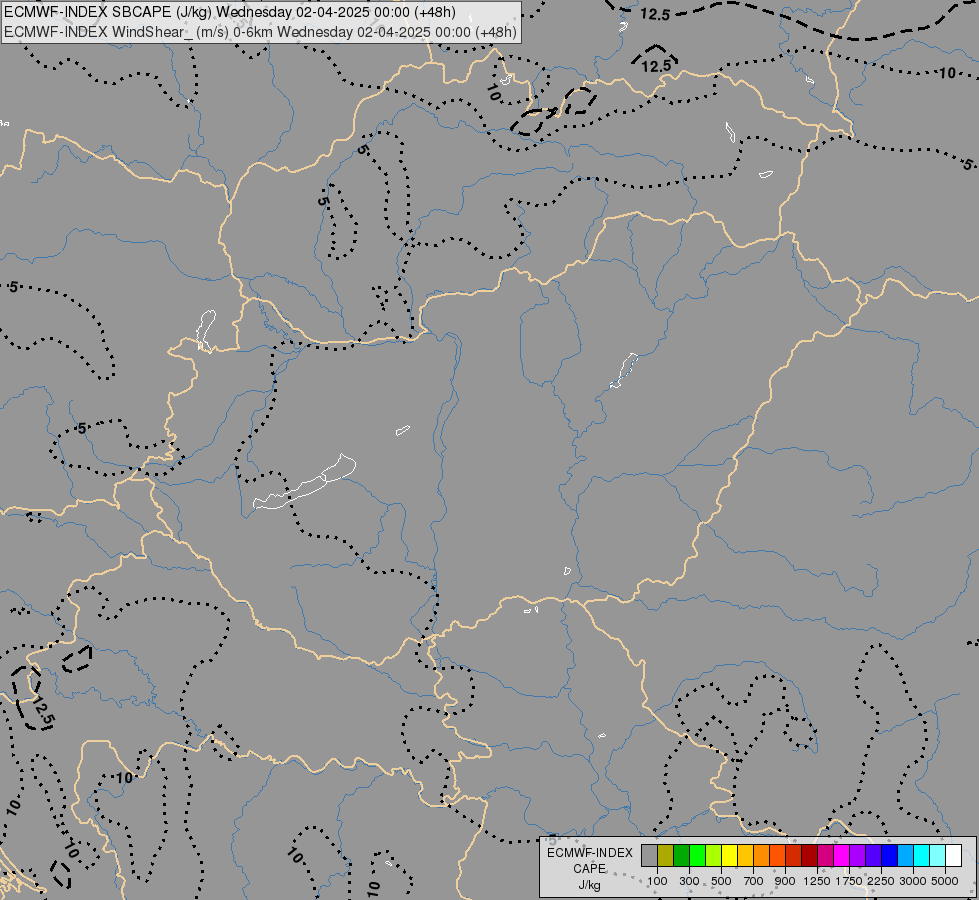Click the 100 legend value
979x900 pixels.
[x=657, y=881]
